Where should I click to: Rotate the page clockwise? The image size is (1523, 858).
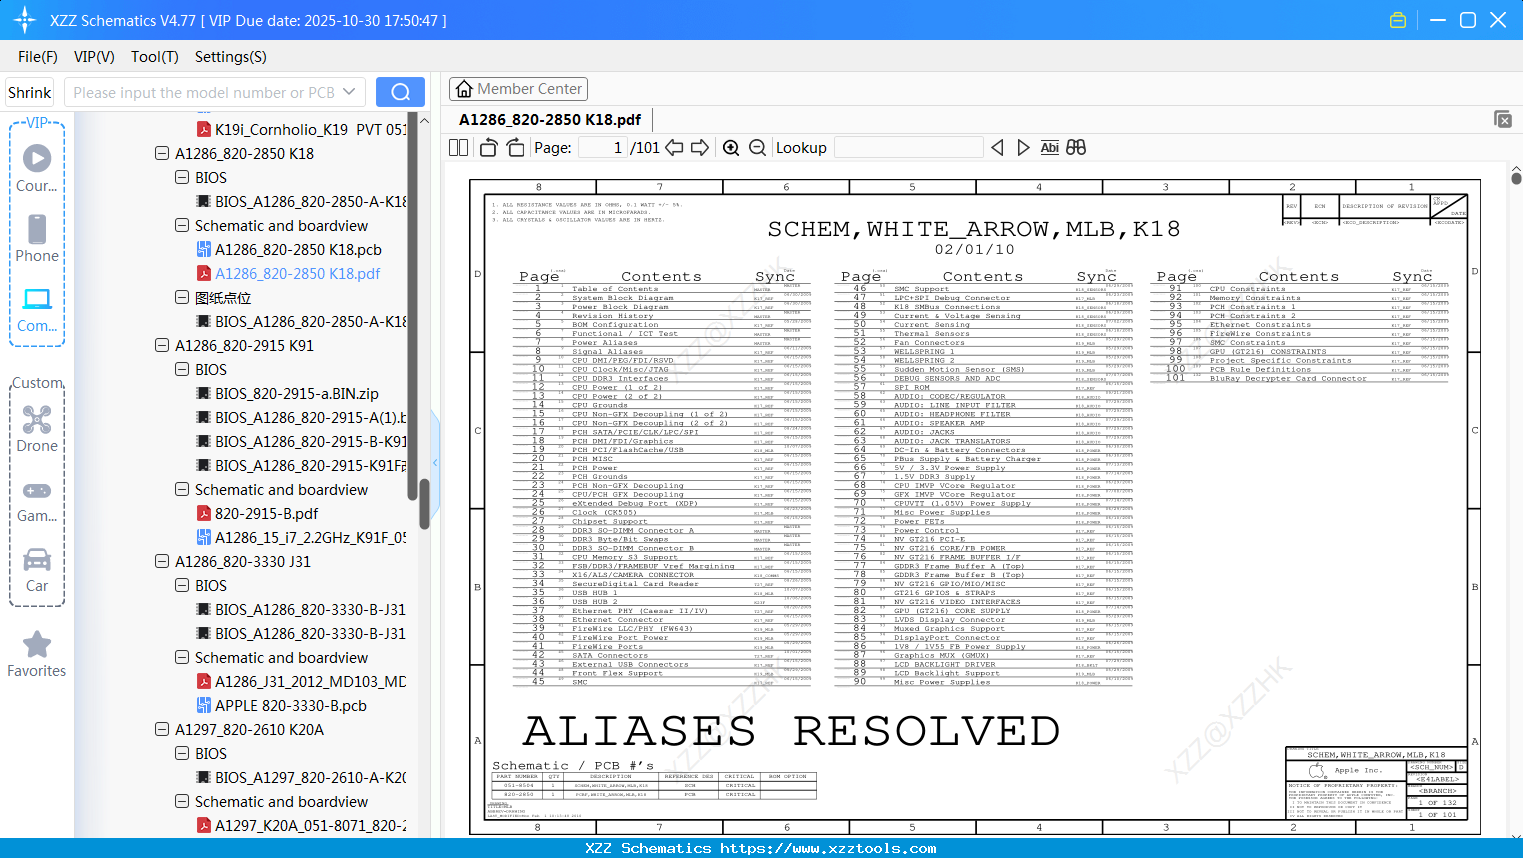[x=515, y=148]
